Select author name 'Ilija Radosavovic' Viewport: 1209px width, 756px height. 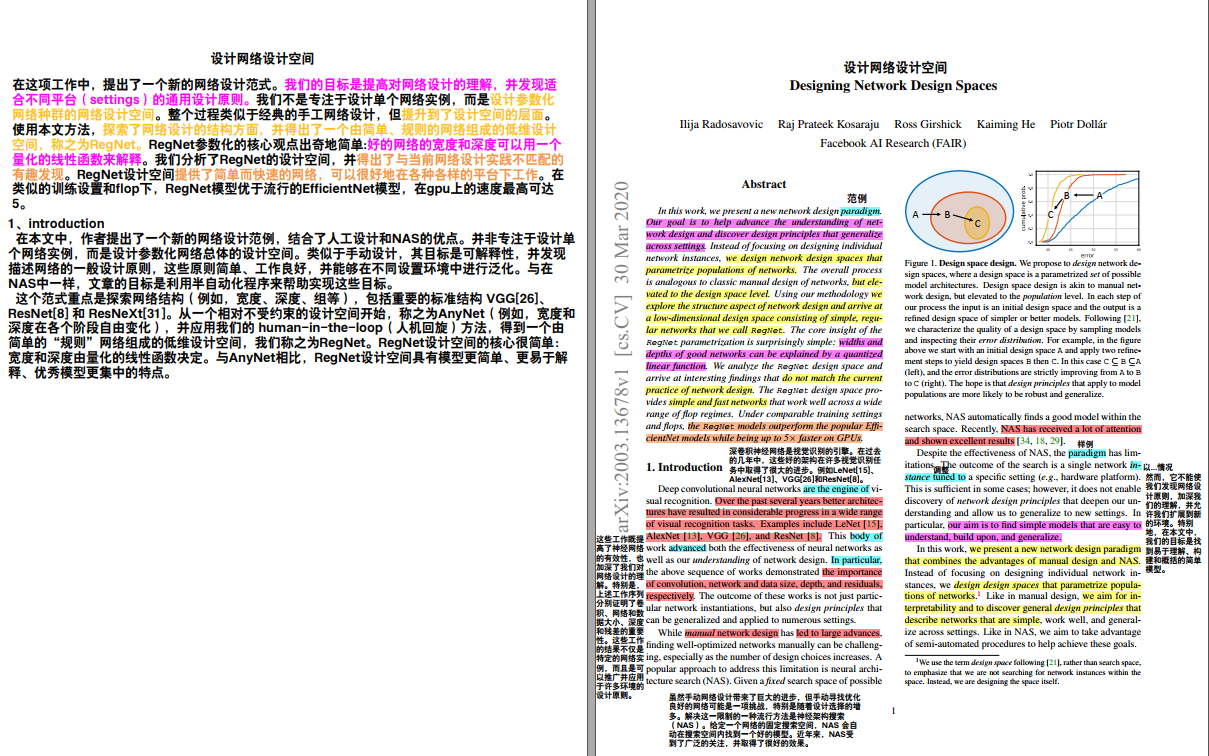[721, 124]
